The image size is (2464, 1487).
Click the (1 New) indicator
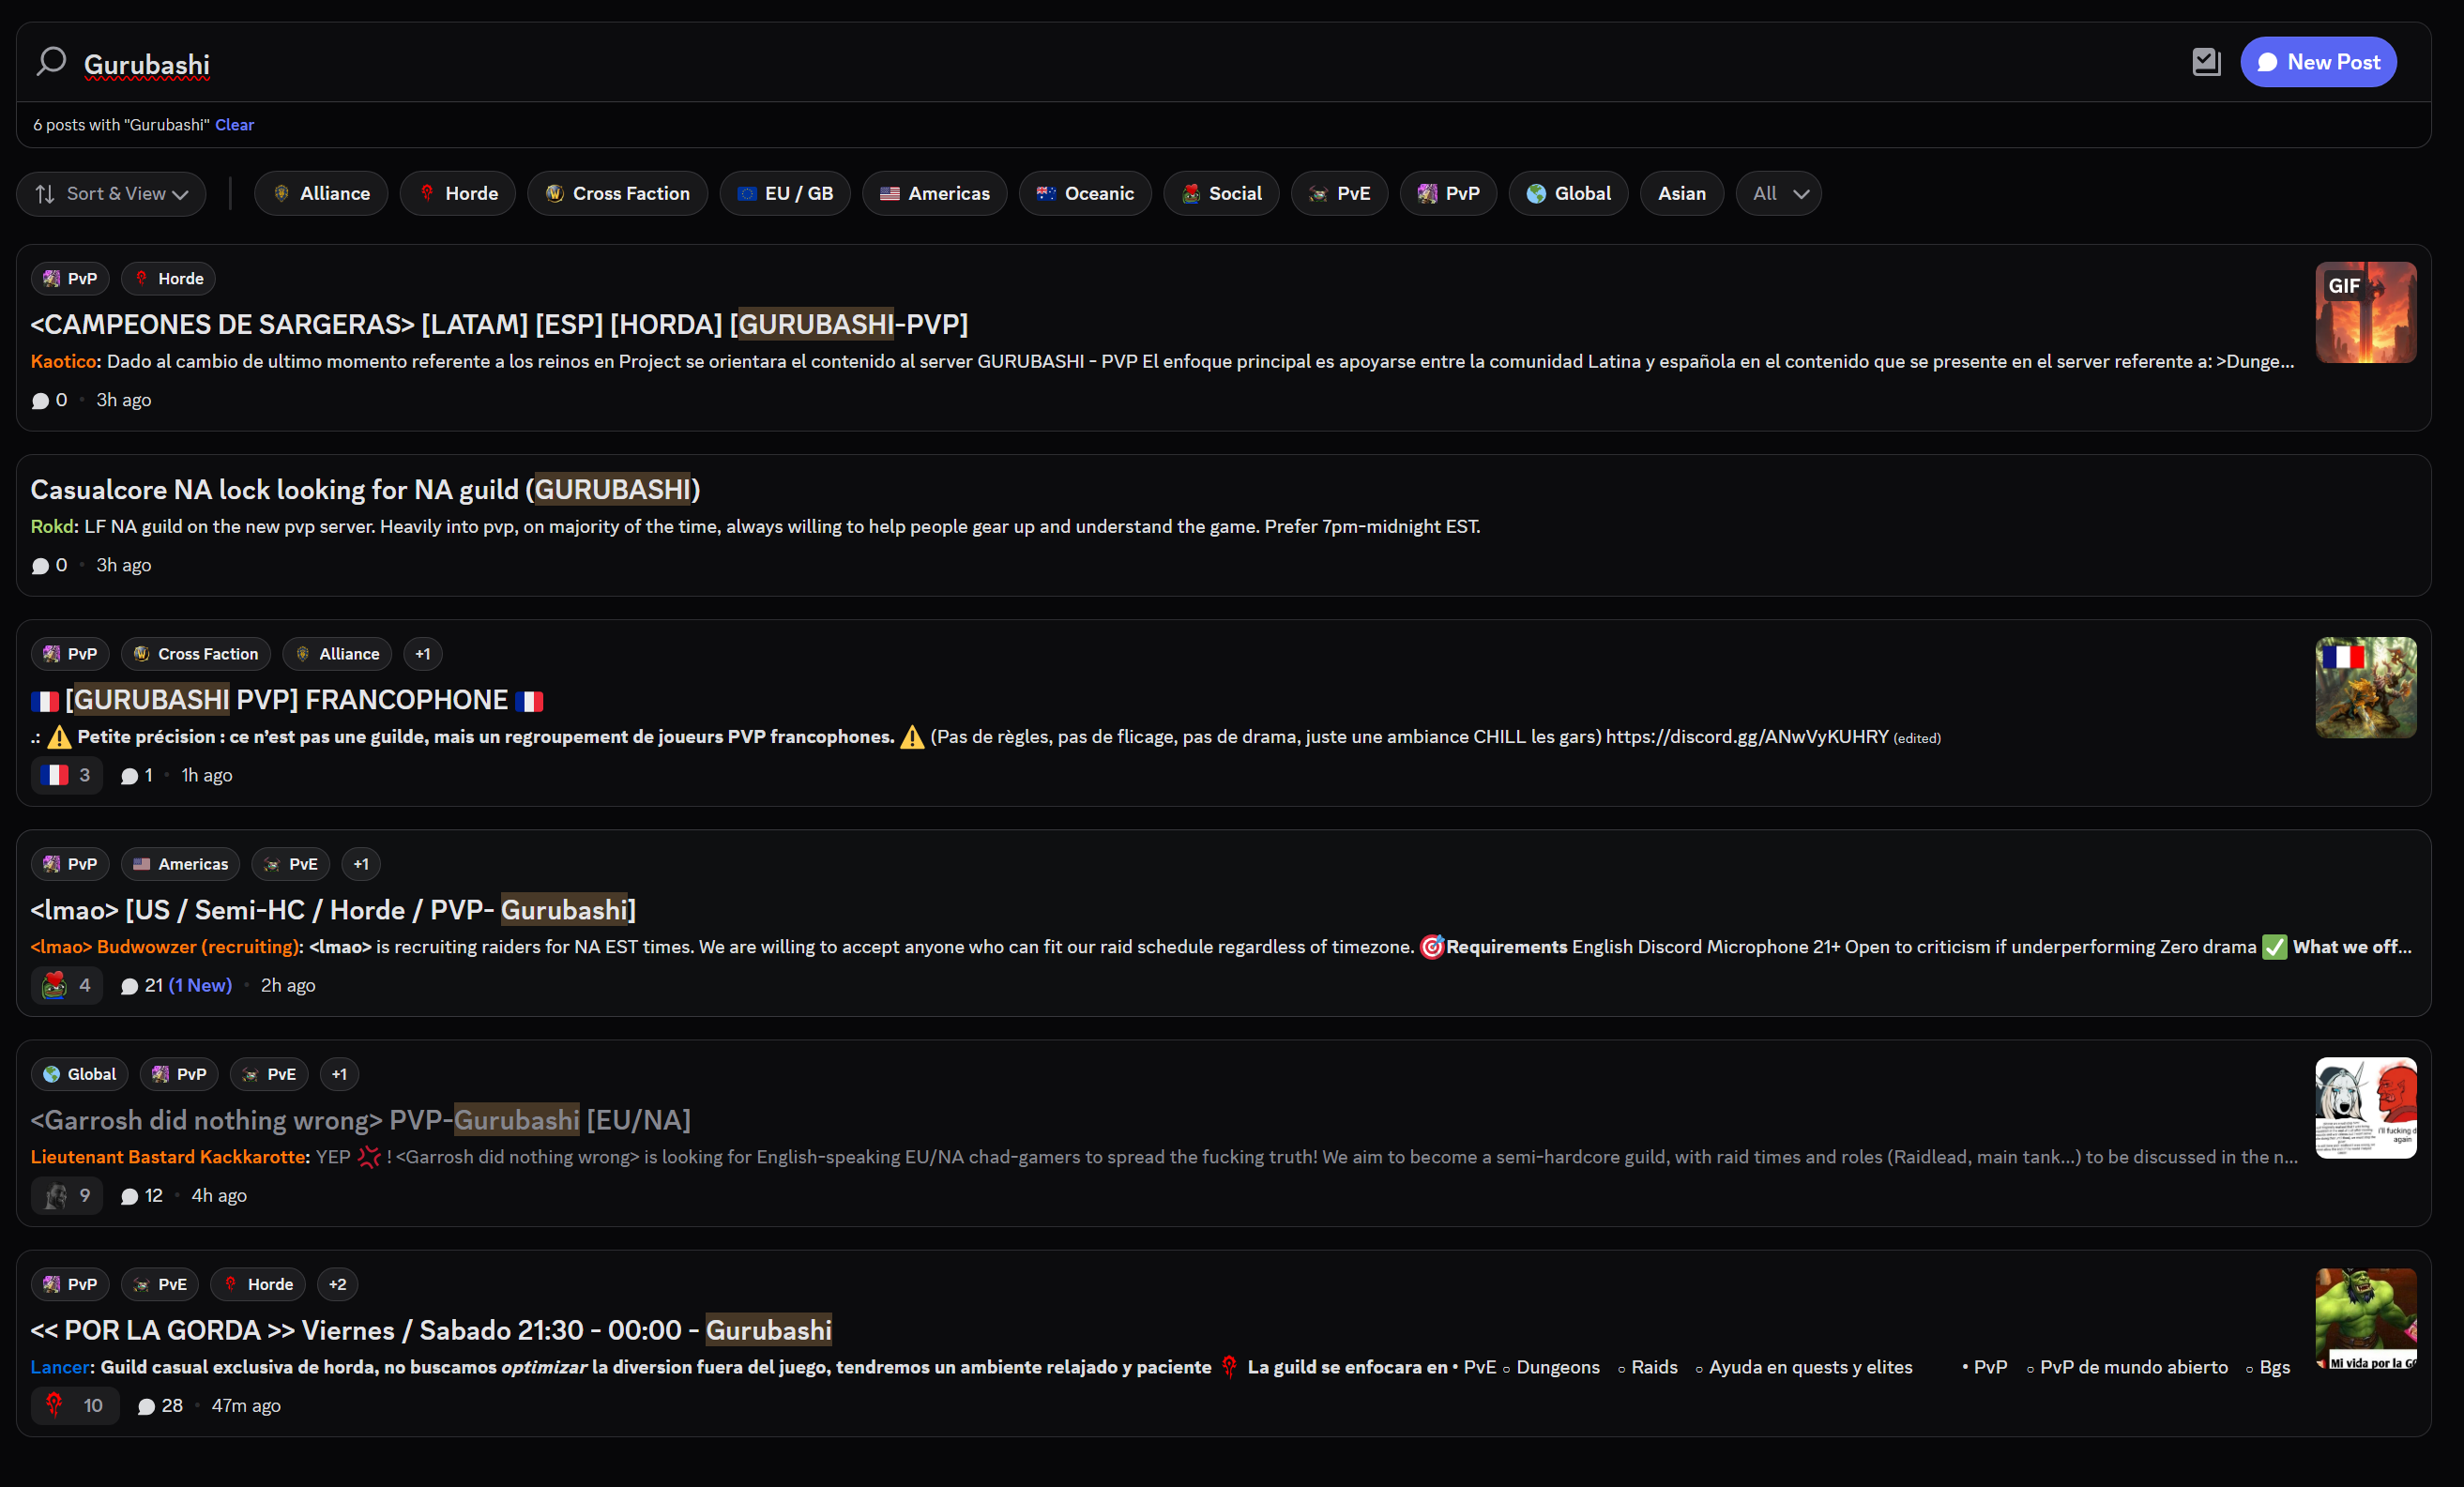click(x=200, y=985)
